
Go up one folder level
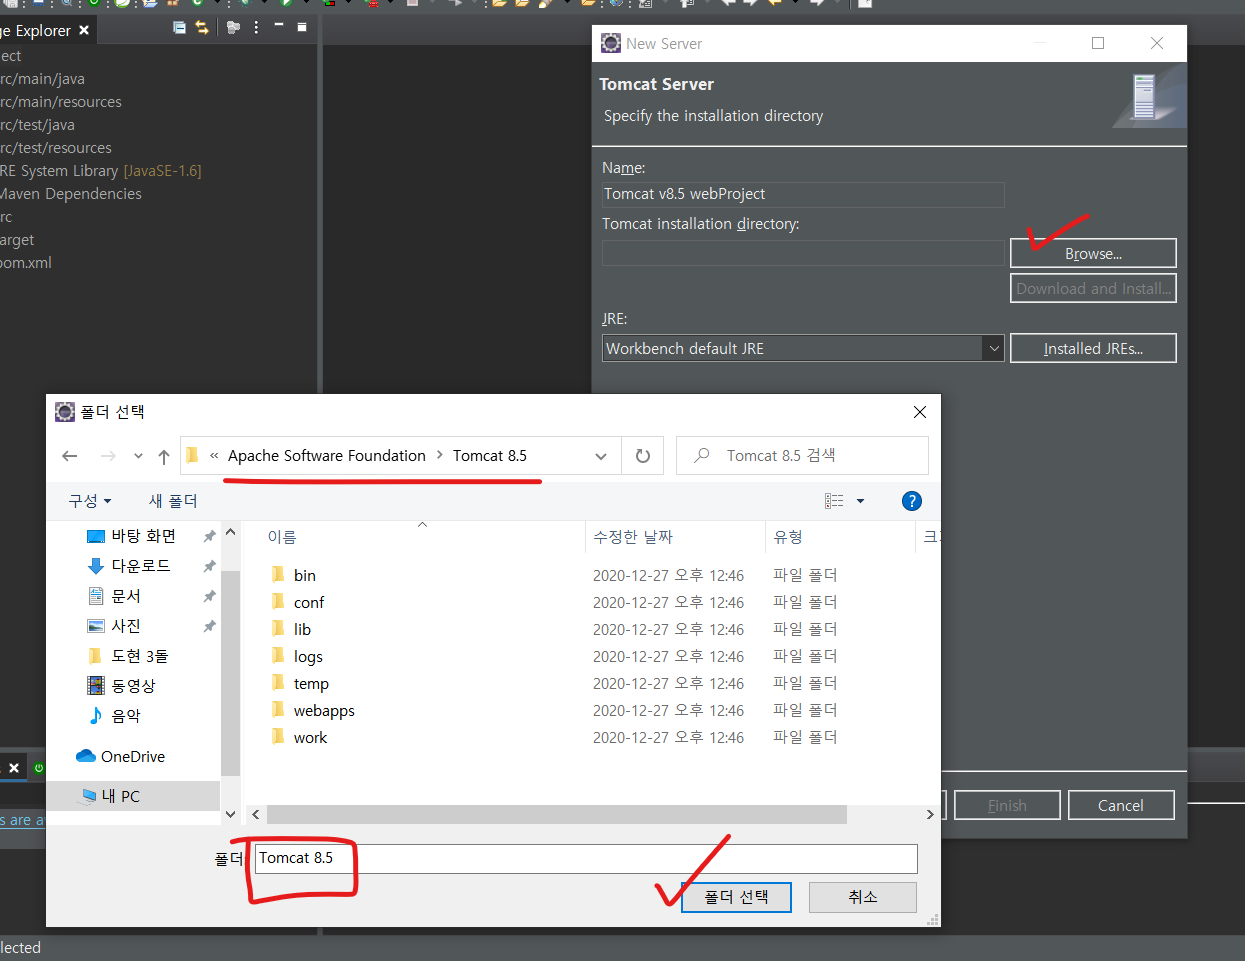(x=164, y=456)
